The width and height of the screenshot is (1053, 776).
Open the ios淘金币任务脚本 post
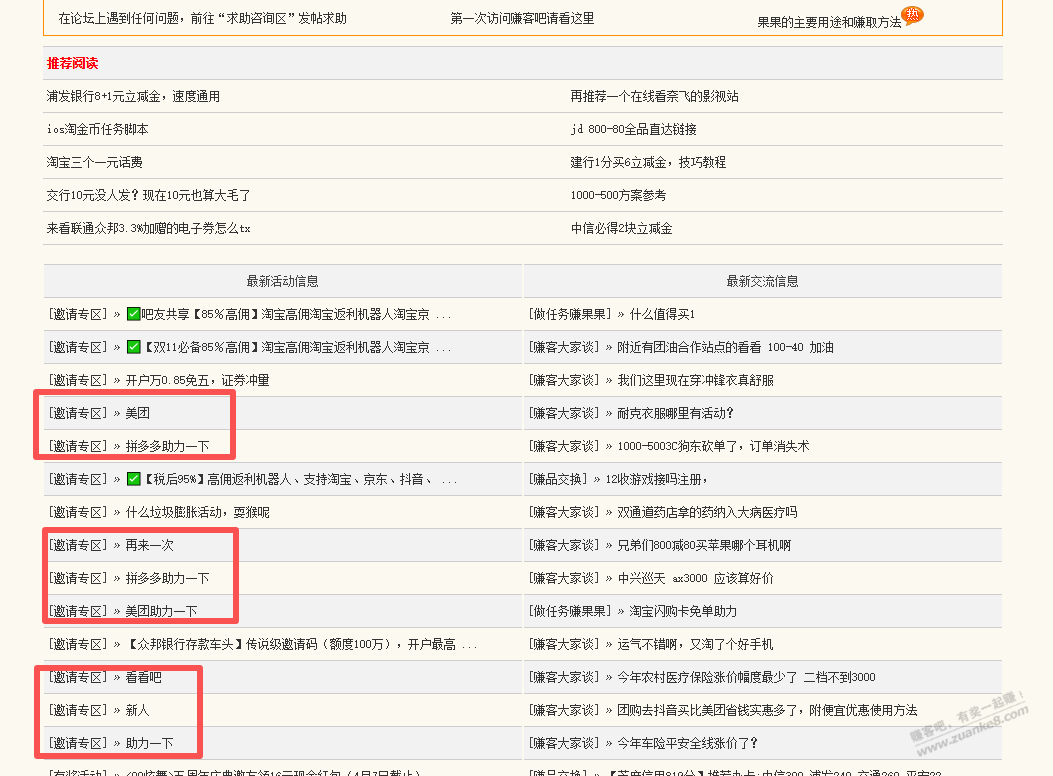point(97,130)
